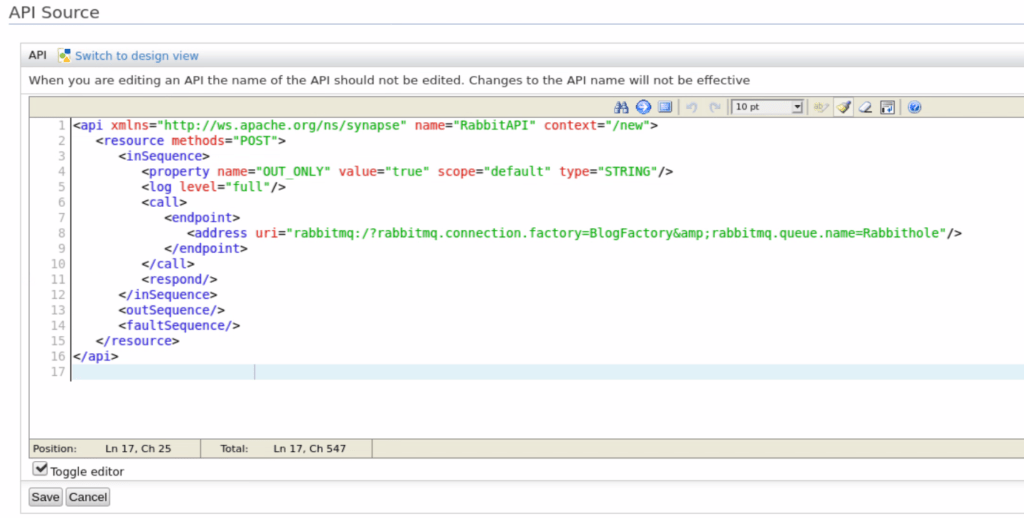Save the API source
Image resolution: width=1024 pixels, height=518 pixels.
(45, 497)
